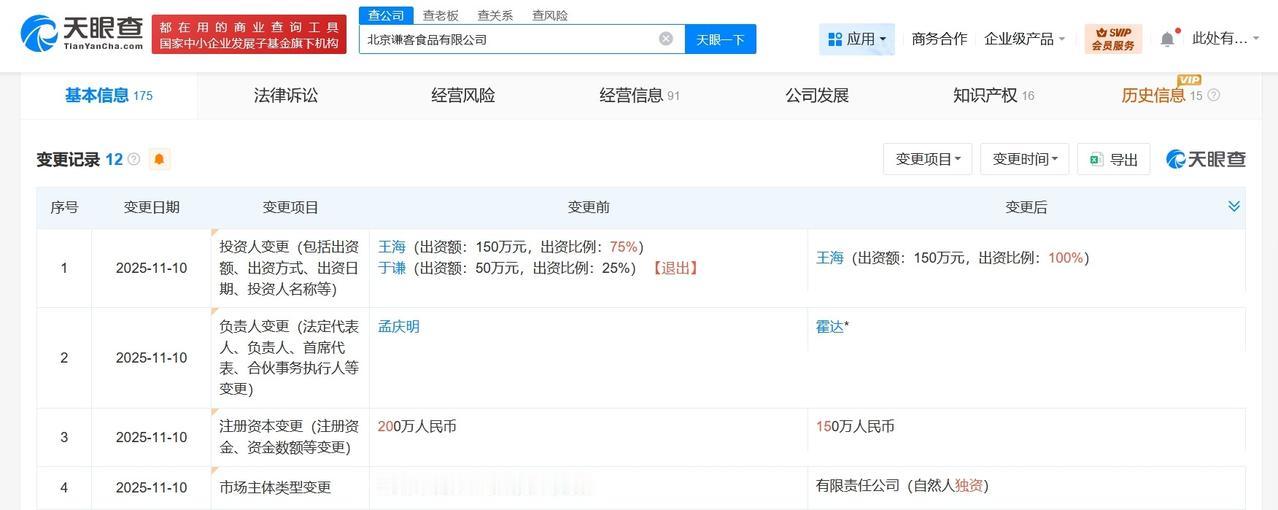The width and height of the screenshot is (1278, 510).
Task: Open the 公司发展 tab
Action: coord(817,96)
